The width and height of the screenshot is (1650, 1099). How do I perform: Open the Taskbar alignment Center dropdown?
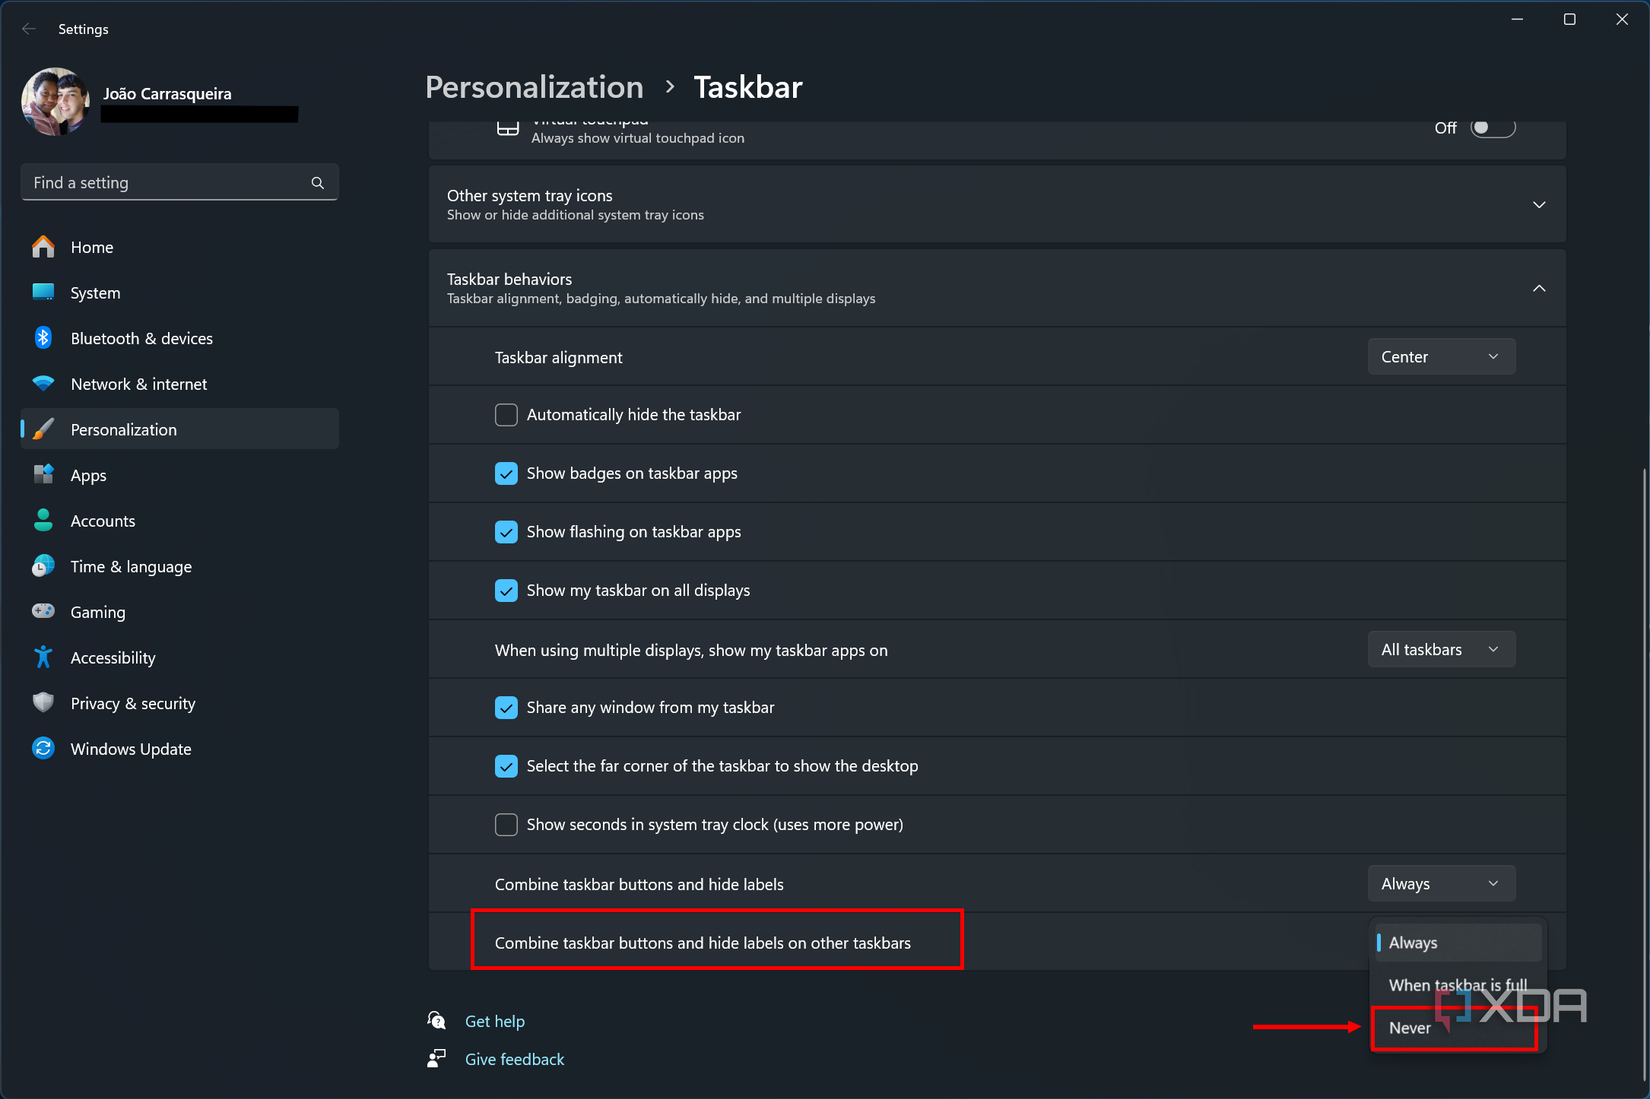point(1440,357)
